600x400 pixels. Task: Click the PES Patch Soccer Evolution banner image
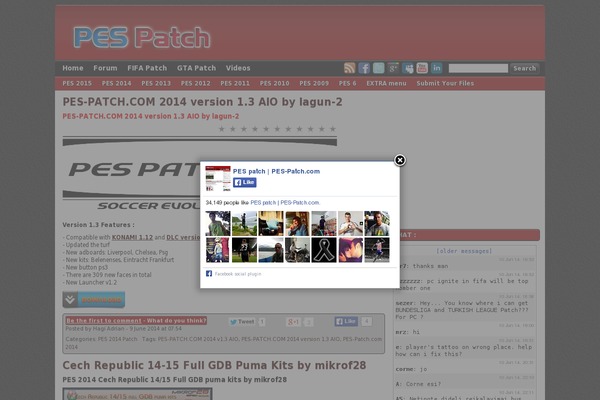tap(200, 174)
